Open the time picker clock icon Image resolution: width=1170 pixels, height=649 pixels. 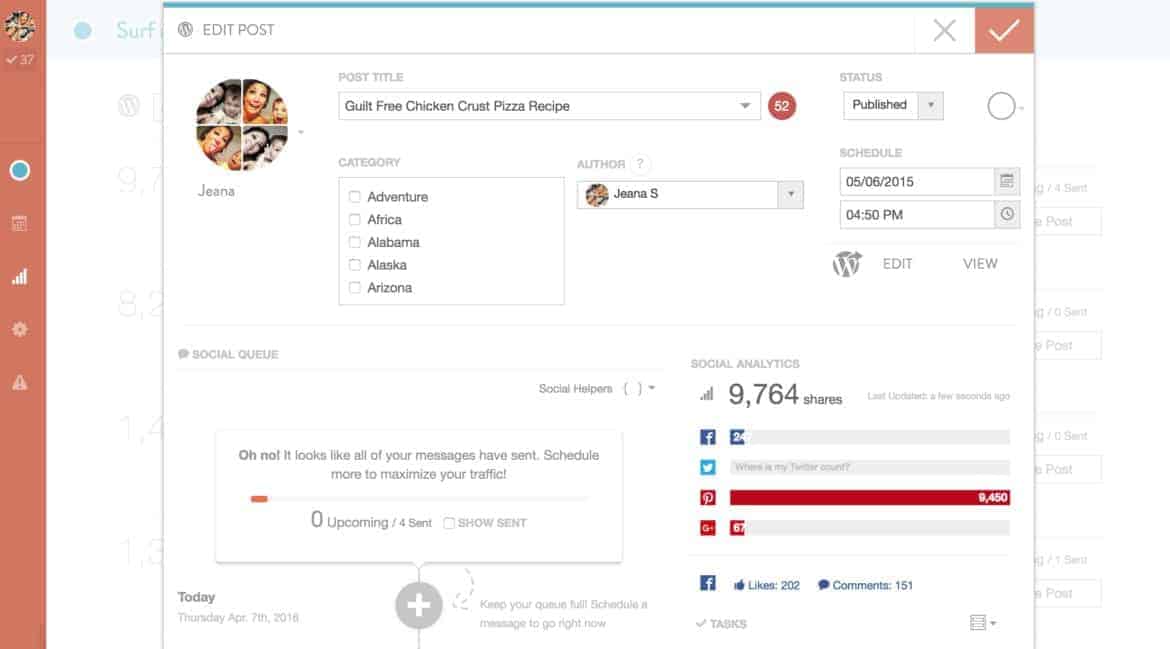pyautogui.click(x=1009, y=214)
